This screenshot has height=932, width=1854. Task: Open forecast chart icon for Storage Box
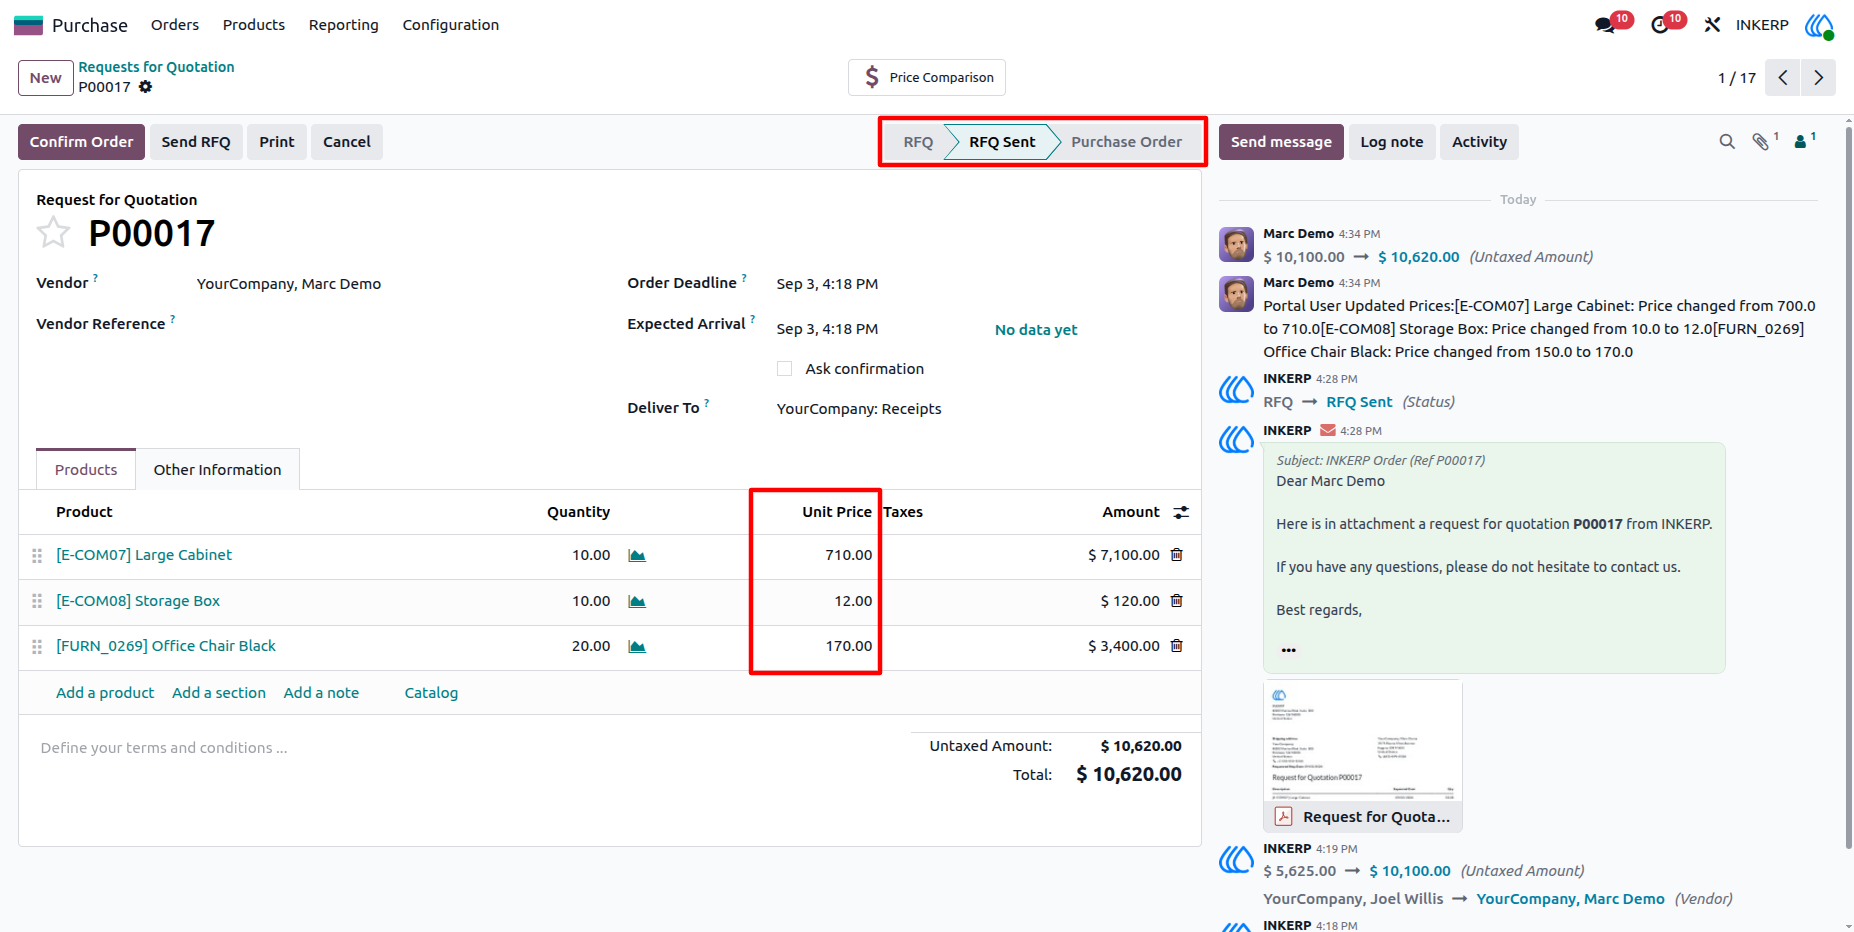(637, 602)
